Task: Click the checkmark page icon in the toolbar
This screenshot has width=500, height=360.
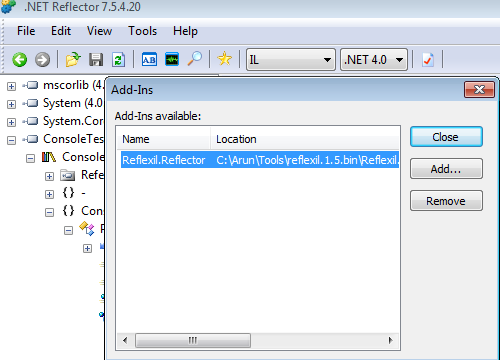Action: point(428,60)
